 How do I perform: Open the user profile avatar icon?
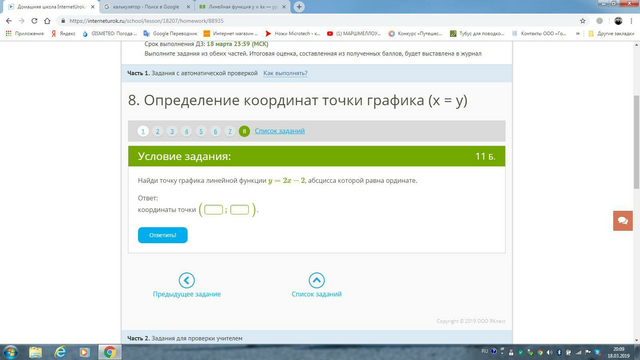tap(618, 21)
